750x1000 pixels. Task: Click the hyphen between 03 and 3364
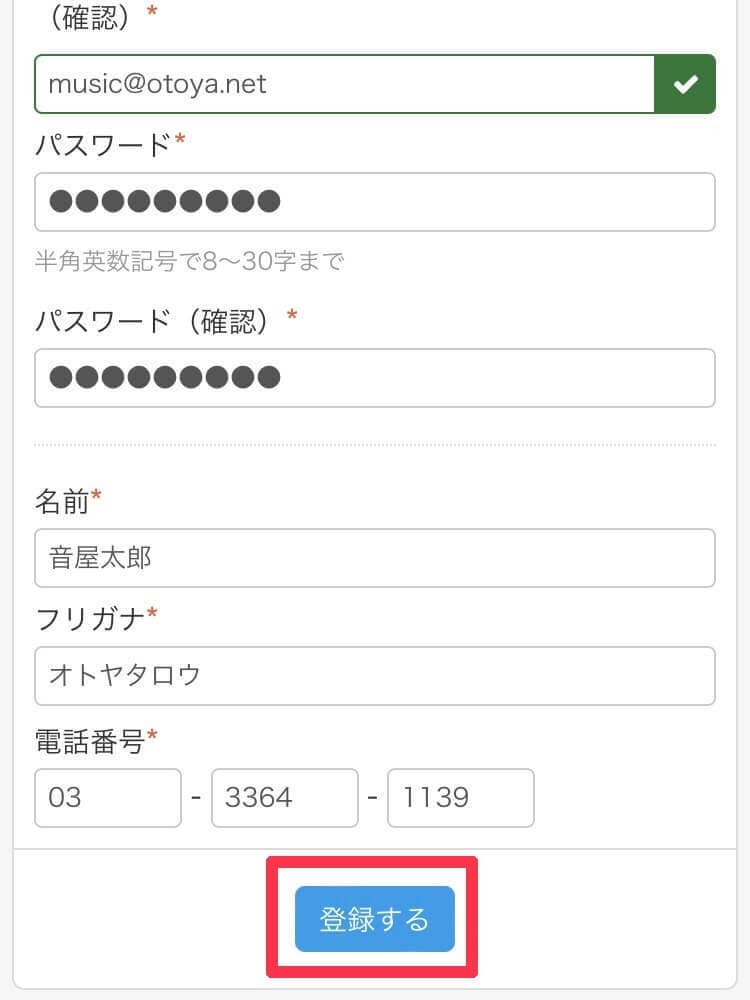pyautogui.click(x=196, y=798)
